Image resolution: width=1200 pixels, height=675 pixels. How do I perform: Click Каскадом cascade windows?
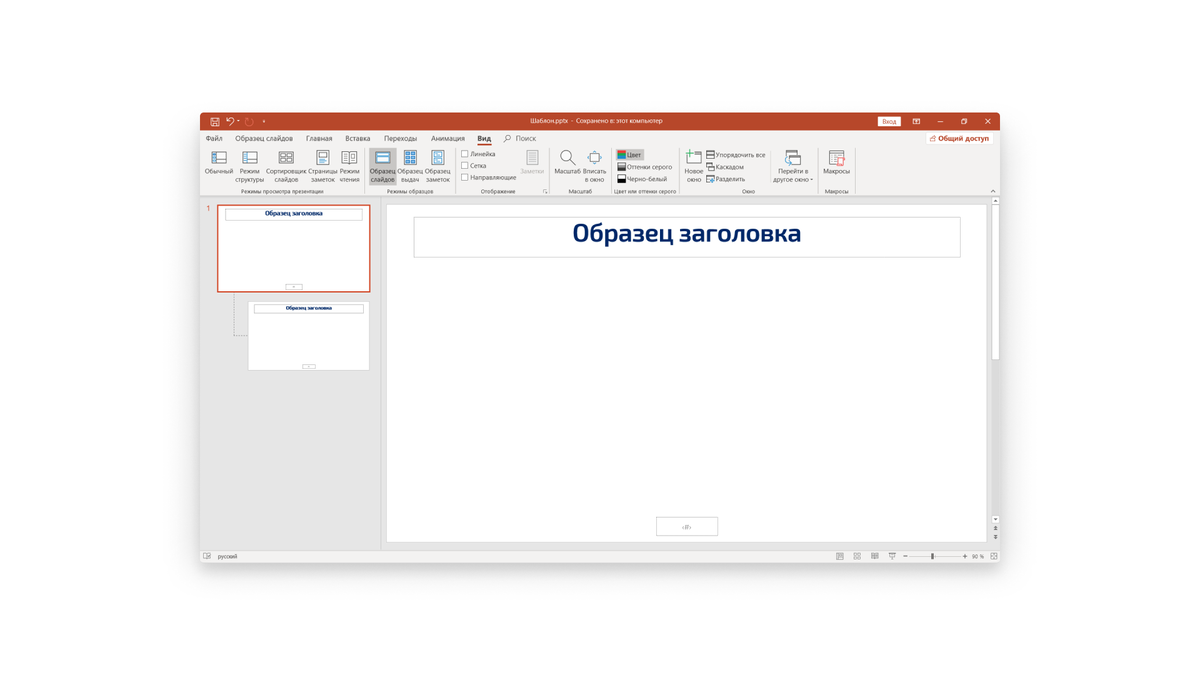pos(725,167)
